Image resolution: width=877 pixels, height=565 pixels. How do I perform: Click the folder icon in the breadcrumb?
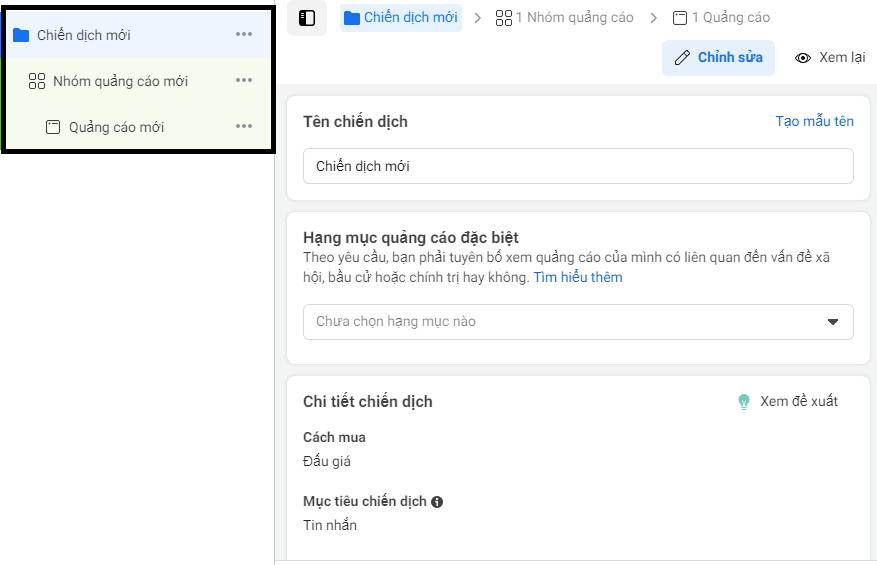352,18
